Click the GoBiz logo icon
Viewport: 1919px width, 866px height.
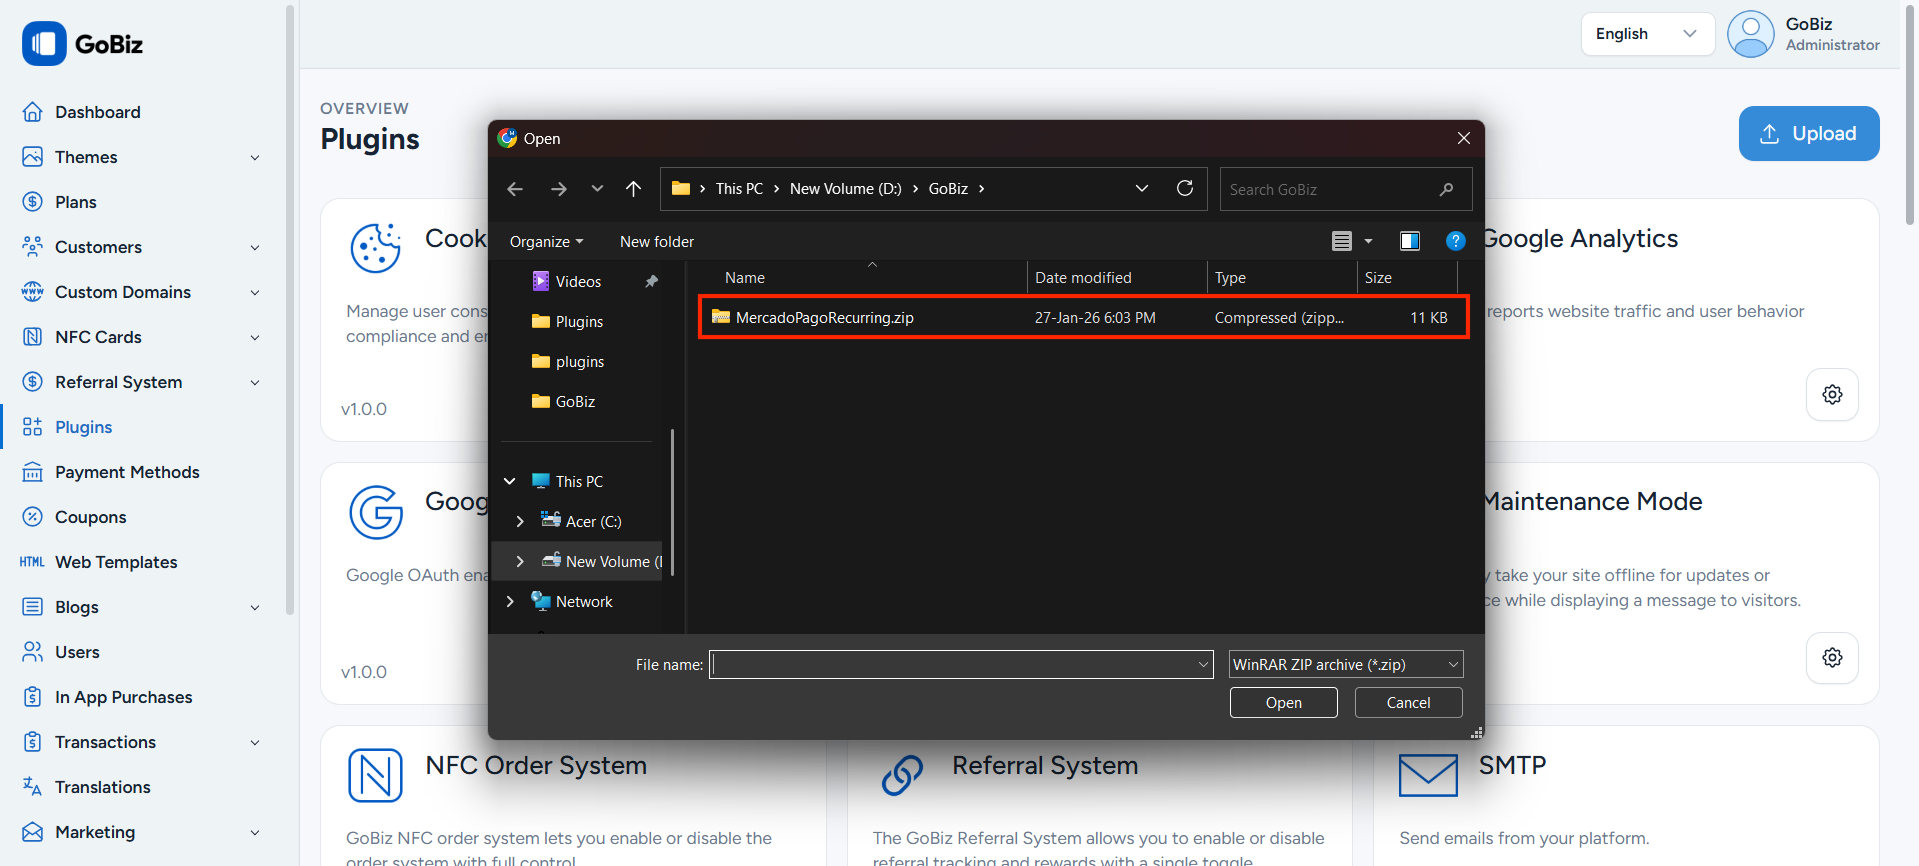click(x=44, y=44)
